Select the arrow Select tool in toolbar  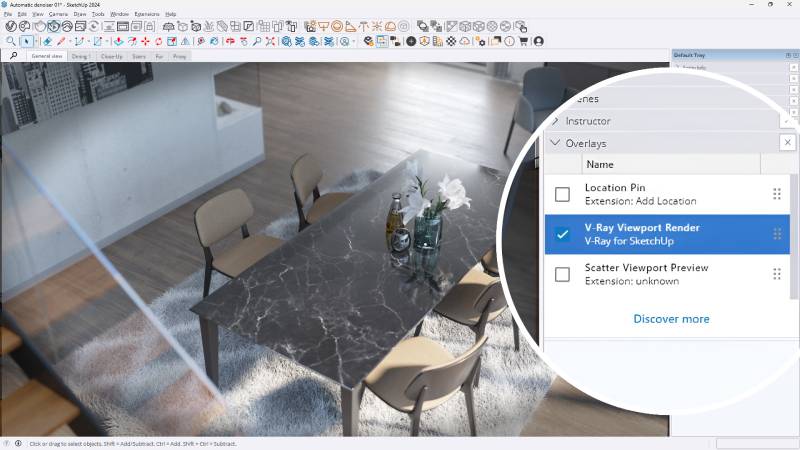coord(26,41)
